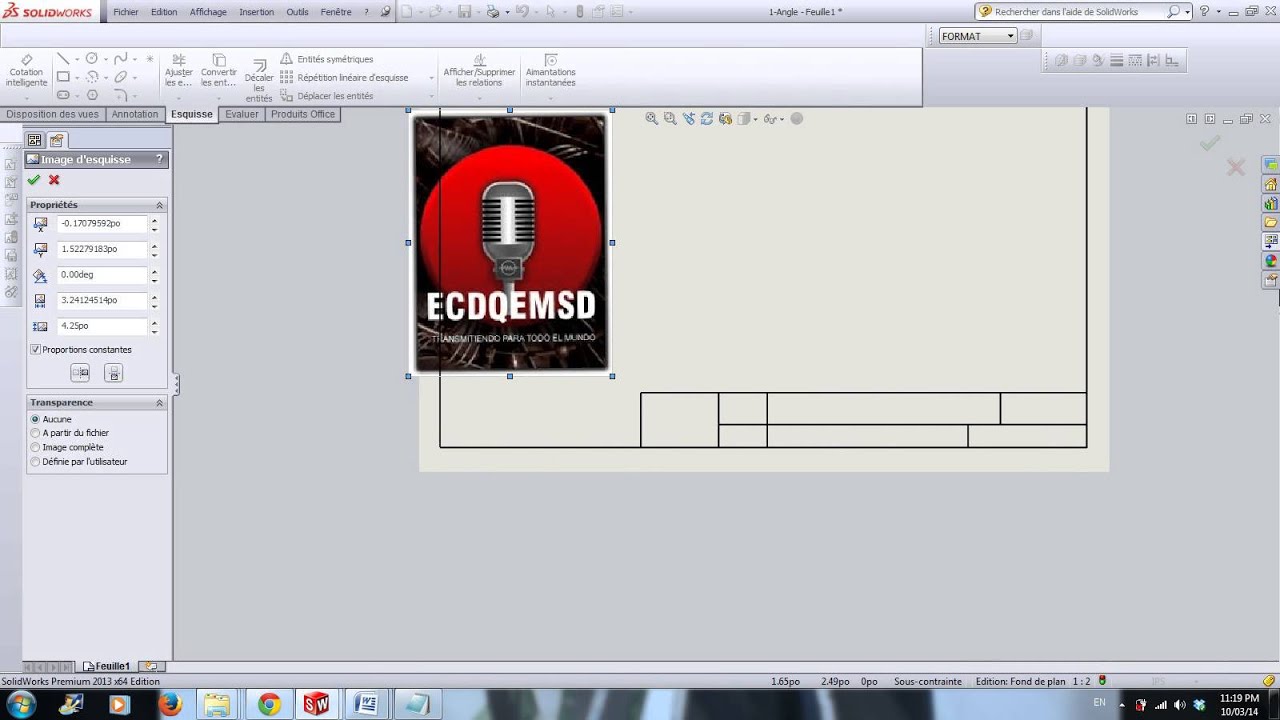Click Entités symétriques mirror button
This screenshot has width=1280, height=720.
click(327, 59)
